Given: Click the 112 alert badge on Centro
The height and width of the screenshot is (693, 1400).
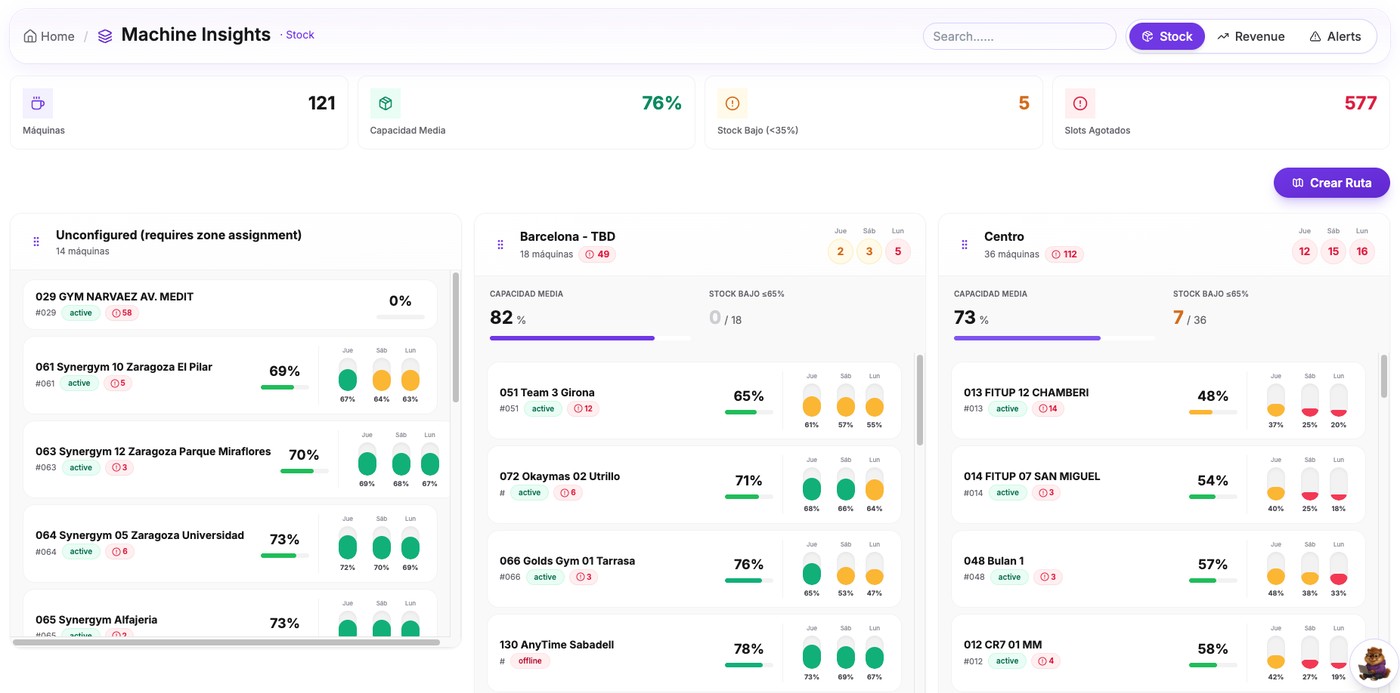Looking at the screenshot, I should point(1065,254).
